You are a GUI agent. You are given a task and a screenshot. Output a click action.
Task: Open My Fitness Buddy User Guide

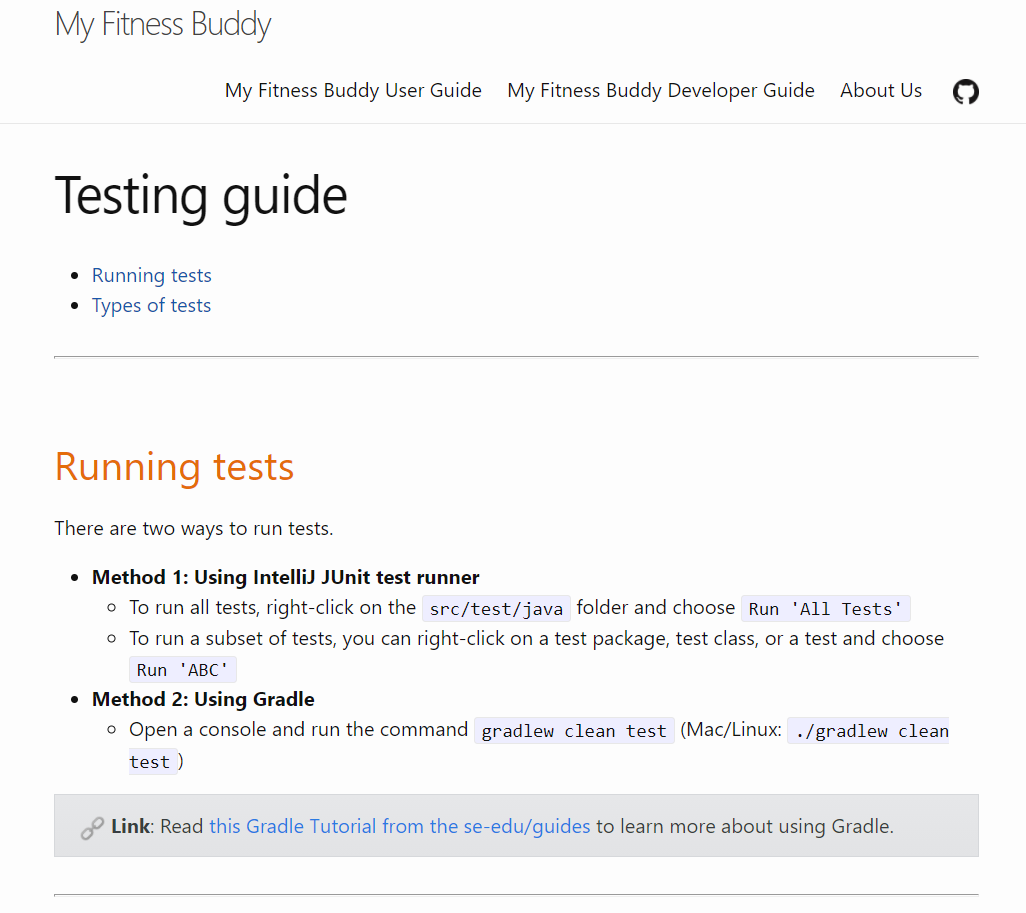(x=353, y=90)
